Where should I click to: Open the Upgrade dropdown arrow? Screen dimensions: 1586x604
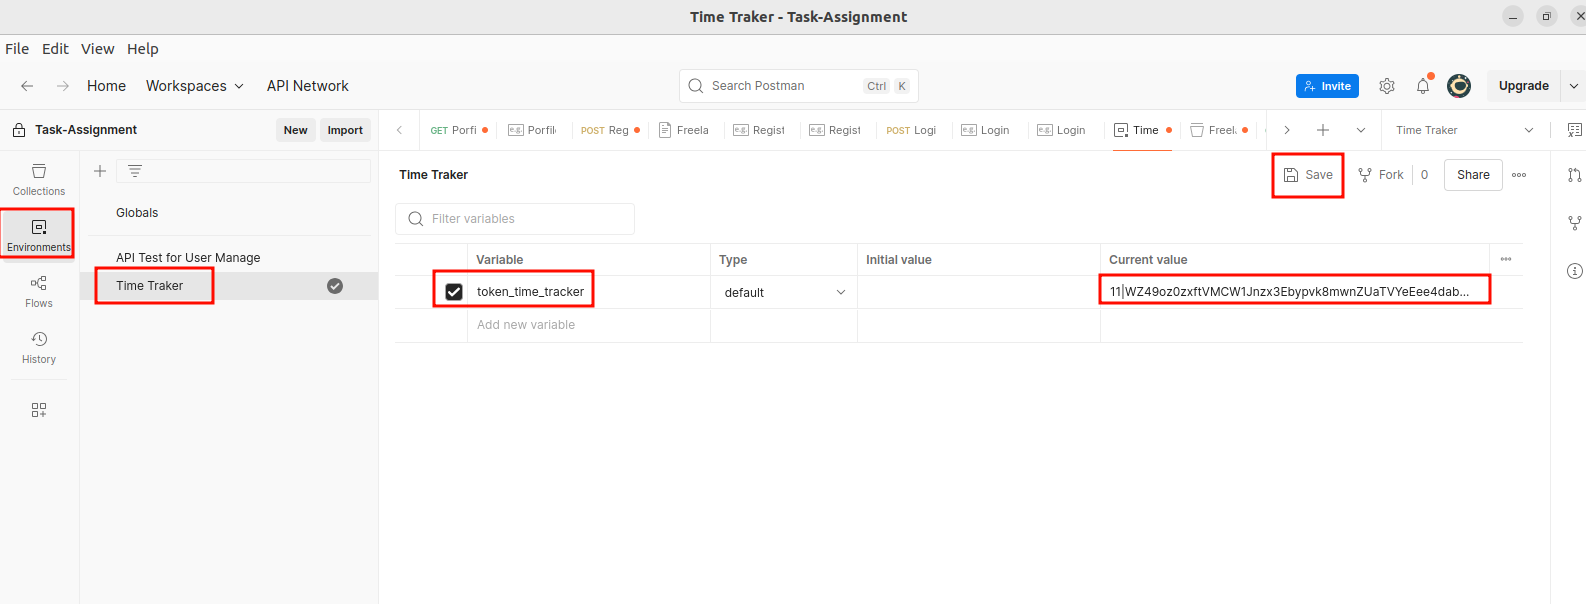click(x=1574, y=86)
